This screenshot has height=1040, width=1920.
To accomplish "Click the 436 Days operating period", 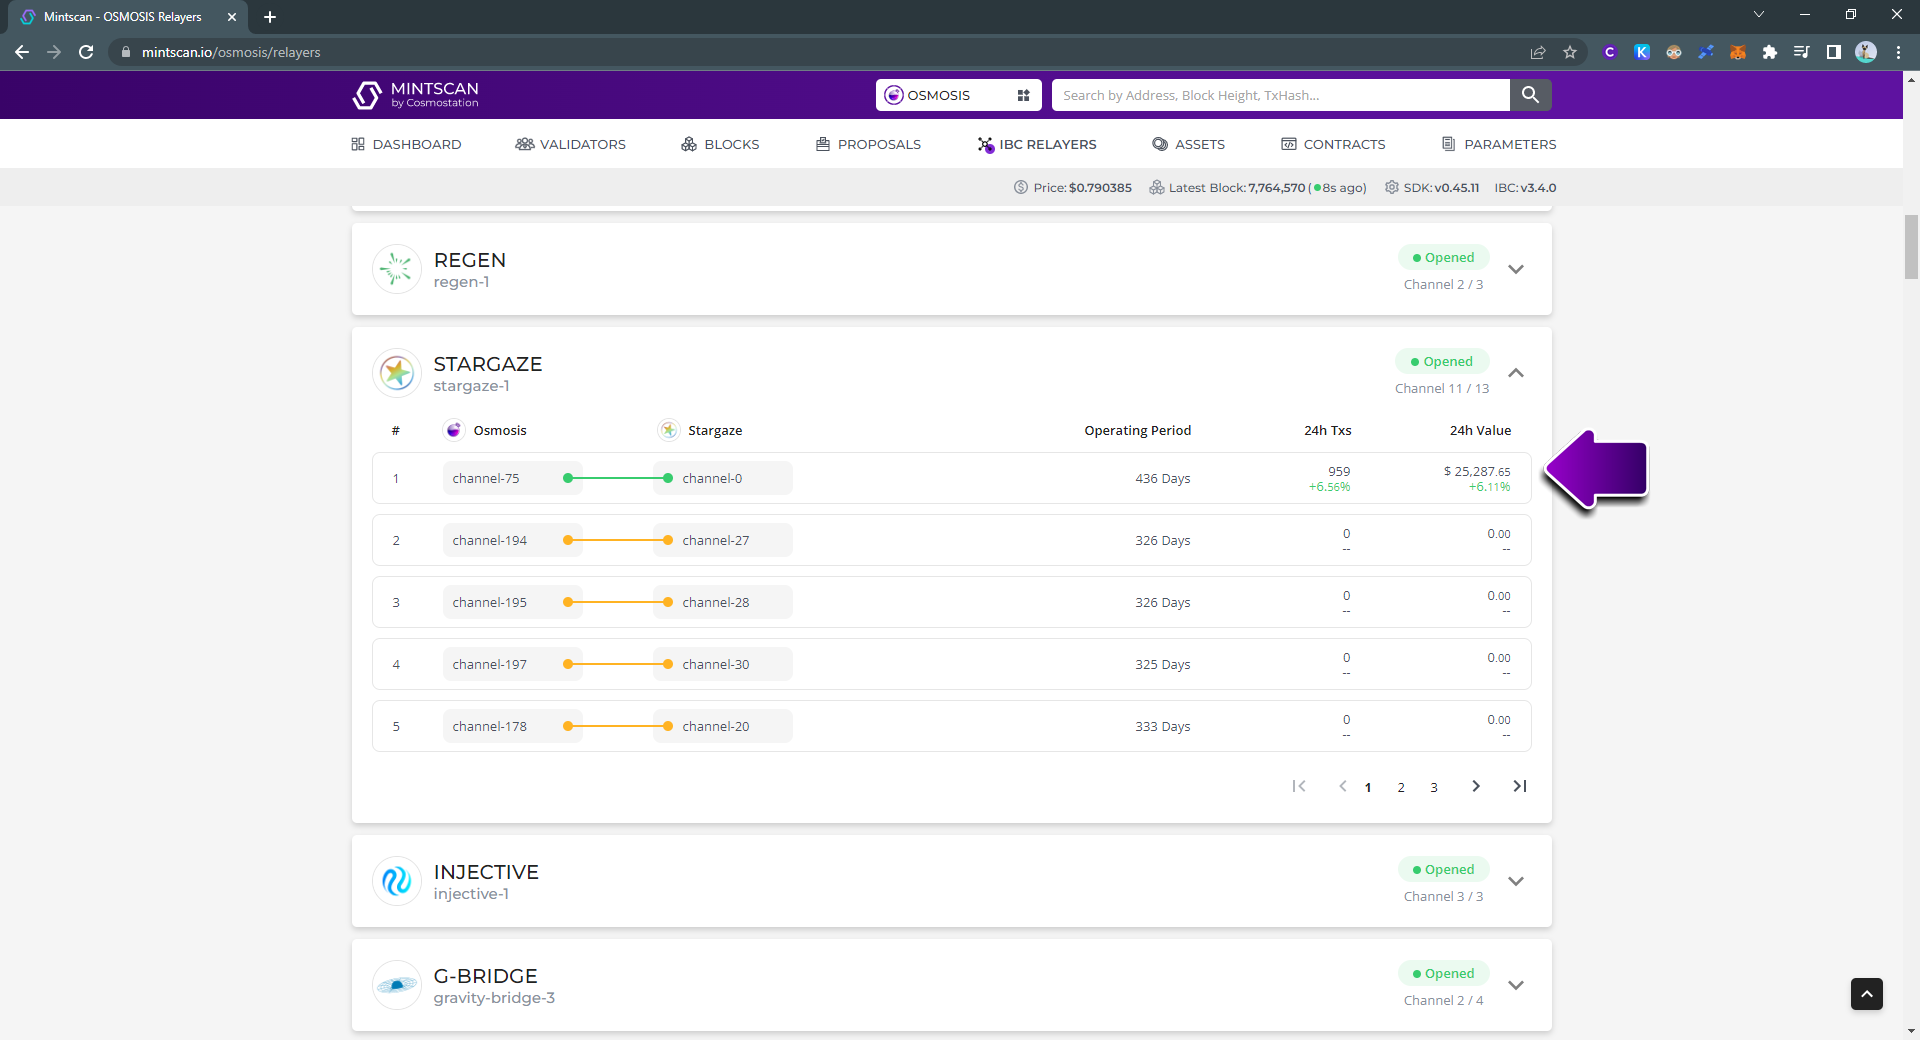I will point(1163,478).
